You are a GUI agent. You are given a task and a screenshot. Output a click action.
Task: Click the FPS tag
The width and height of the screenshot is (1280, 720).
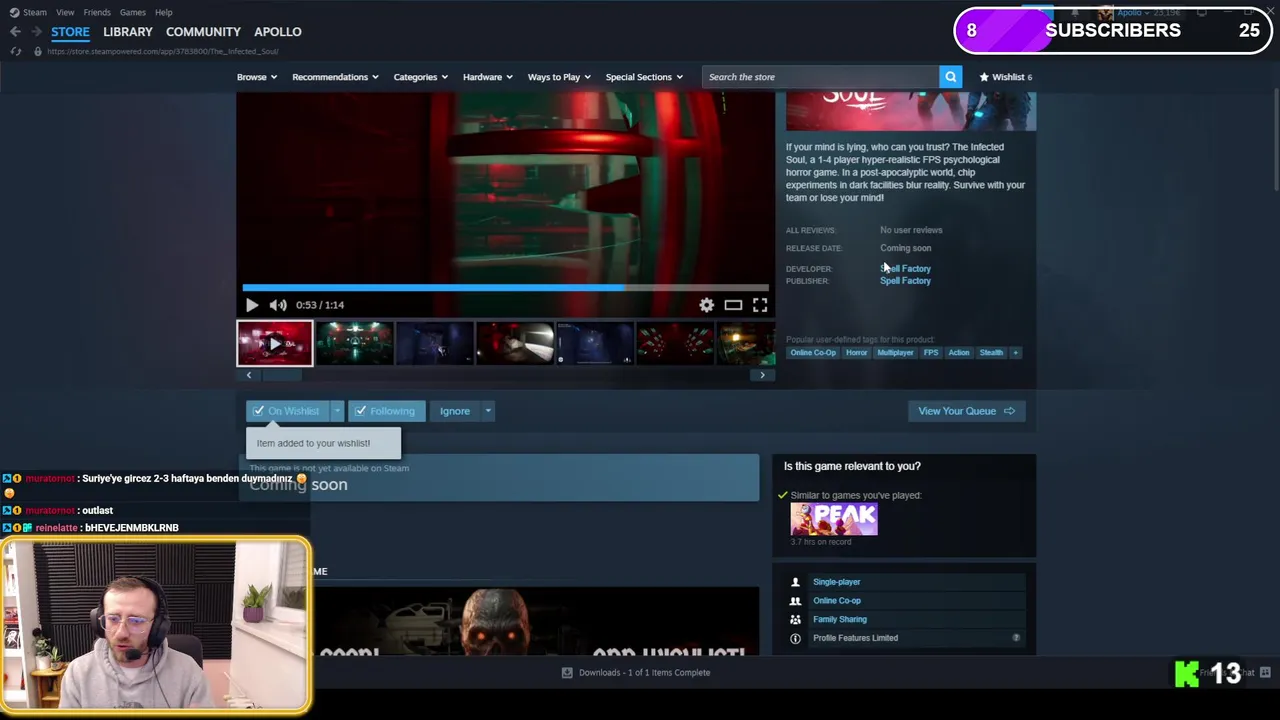931,352
